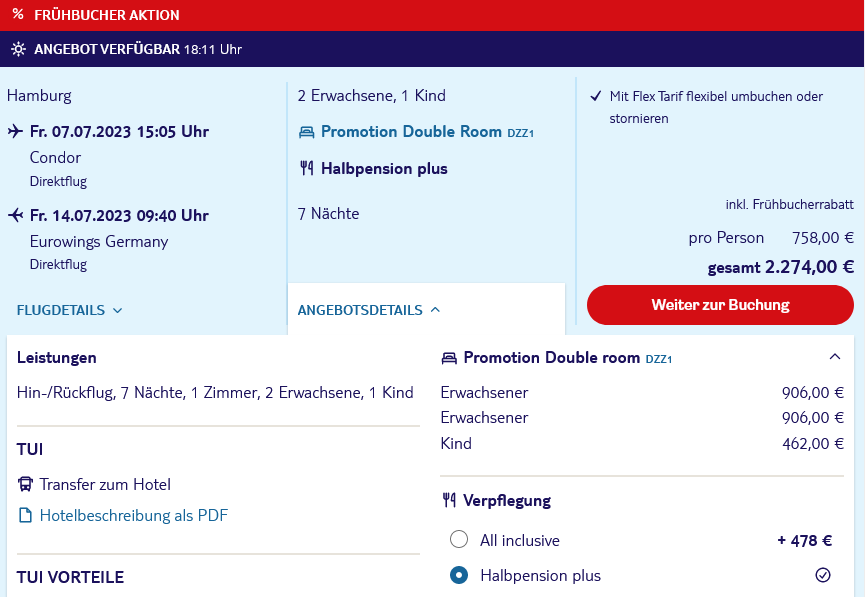Click the PDF document icon

pyautogui.click(x=25, y=515)
